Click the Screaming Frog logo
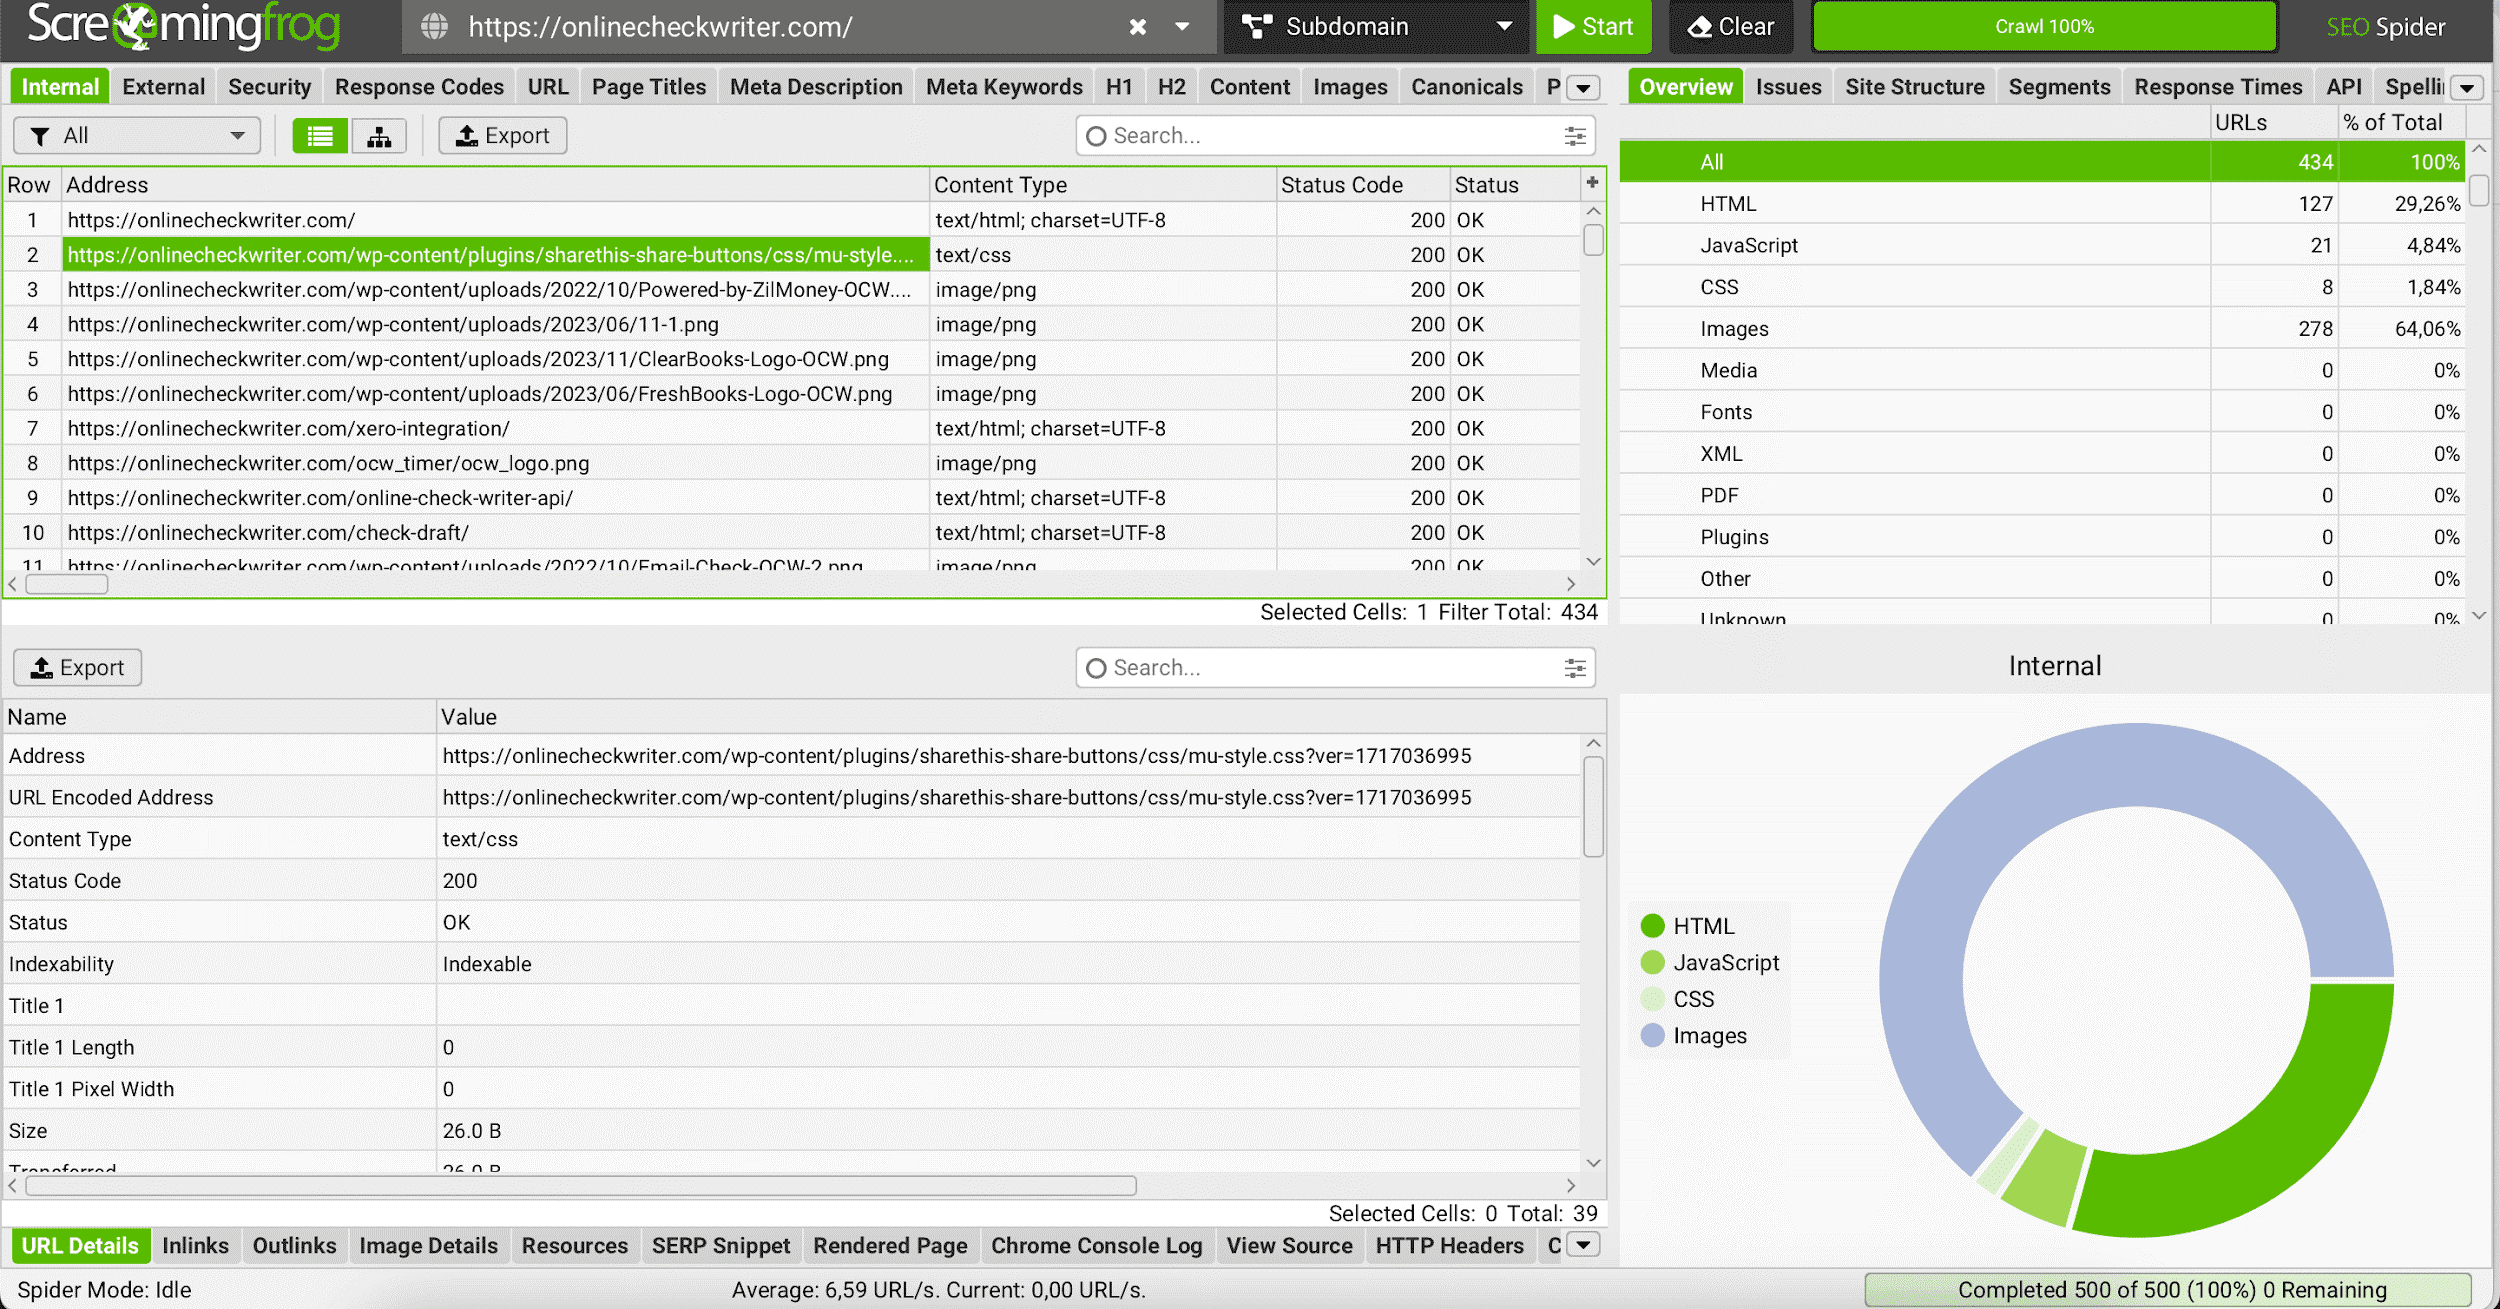 pos(180,27)
